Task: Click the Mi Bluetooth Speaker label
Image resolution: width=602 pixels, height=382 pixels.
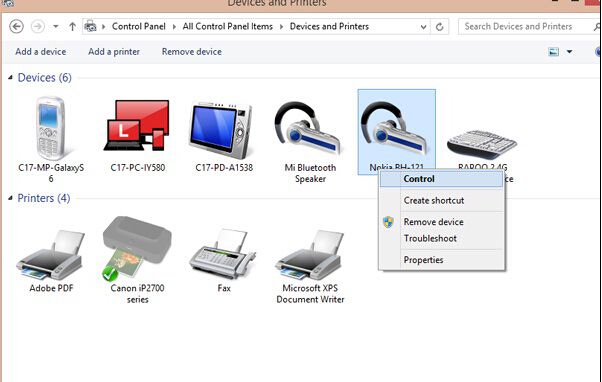Action: tap(310, 173)
